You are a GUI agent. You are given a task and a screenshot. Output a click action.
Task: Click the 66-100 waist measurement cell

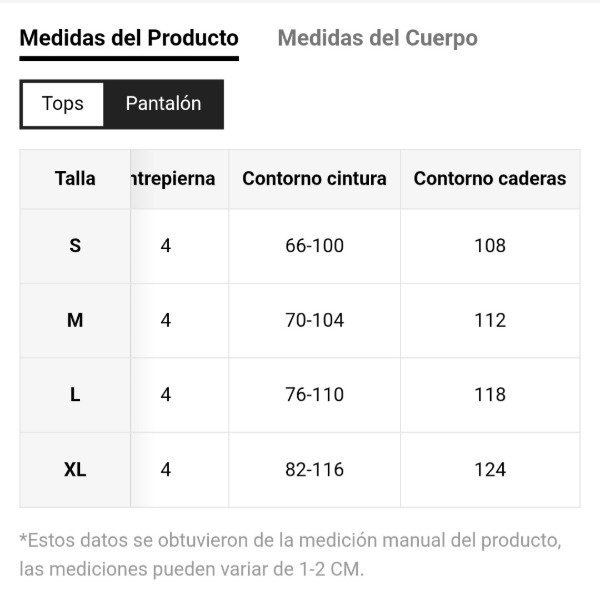pos(314,246)
